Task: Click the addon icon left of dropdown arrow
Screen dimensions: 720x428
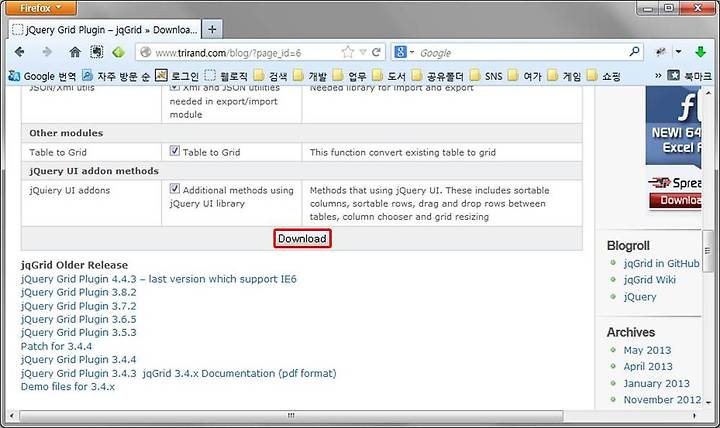Action: coord(661,52)
